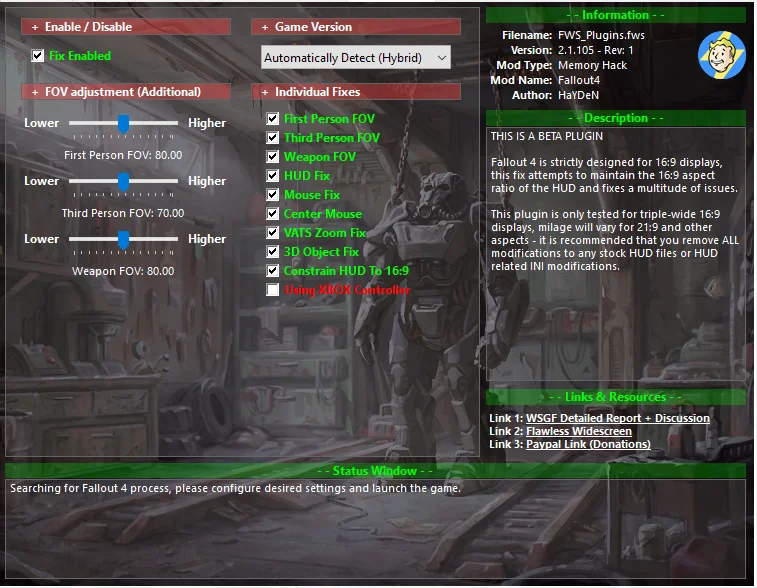
Task: Disable the Mouse Fix checkbox
Action: point(273,195)
